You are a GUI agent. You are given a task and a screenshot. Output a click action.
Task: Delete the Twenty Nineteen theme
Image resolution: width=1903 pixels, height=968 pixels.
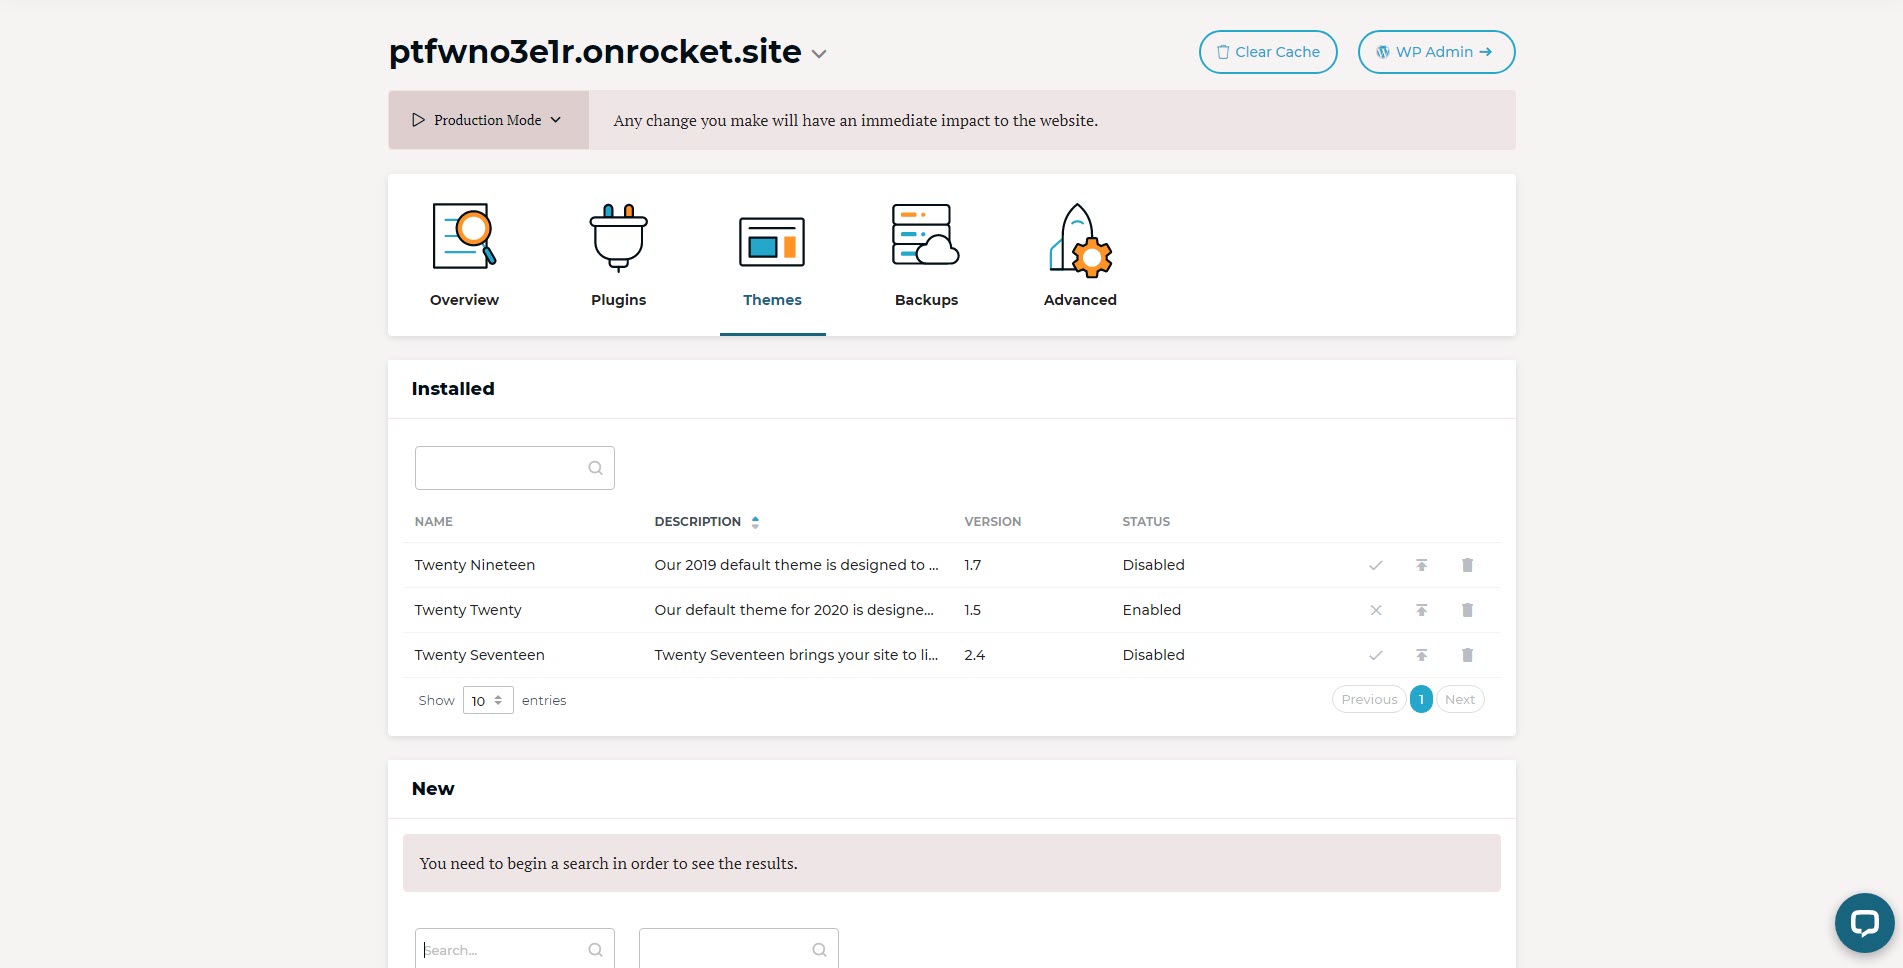tap(1467, 565)
